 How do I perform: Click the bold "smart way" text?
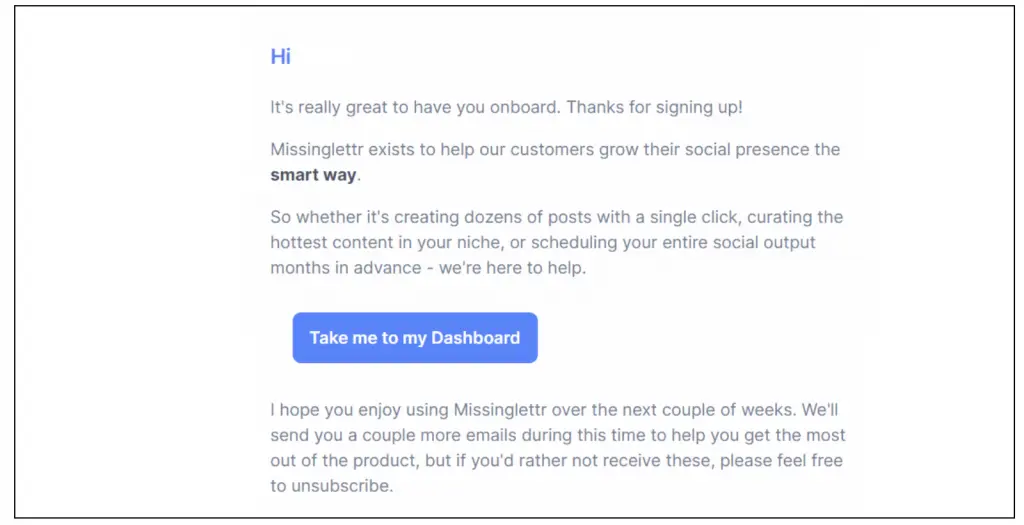tap(313, 176)
